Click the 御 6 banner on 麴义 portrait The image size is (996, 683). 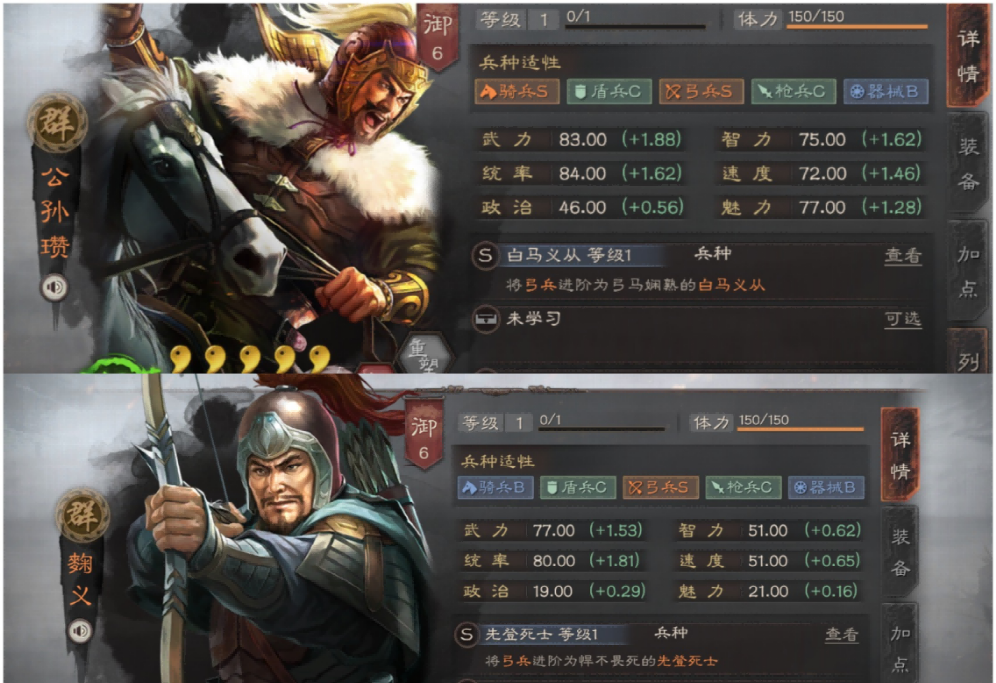pyautogui.click(x=424, y=435)
